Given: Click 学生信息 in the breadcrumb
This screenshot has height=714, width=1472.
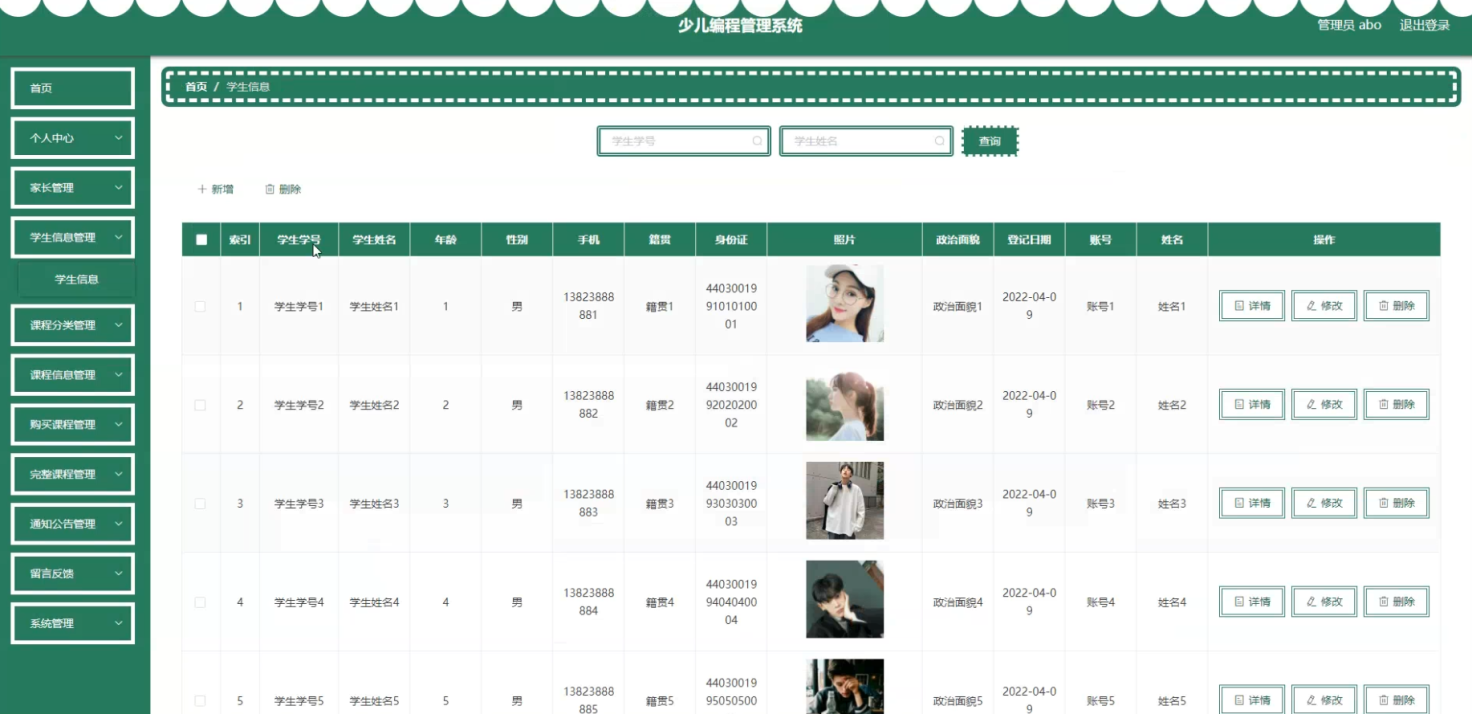Looking at the screenshot, I should click(248, 87).
